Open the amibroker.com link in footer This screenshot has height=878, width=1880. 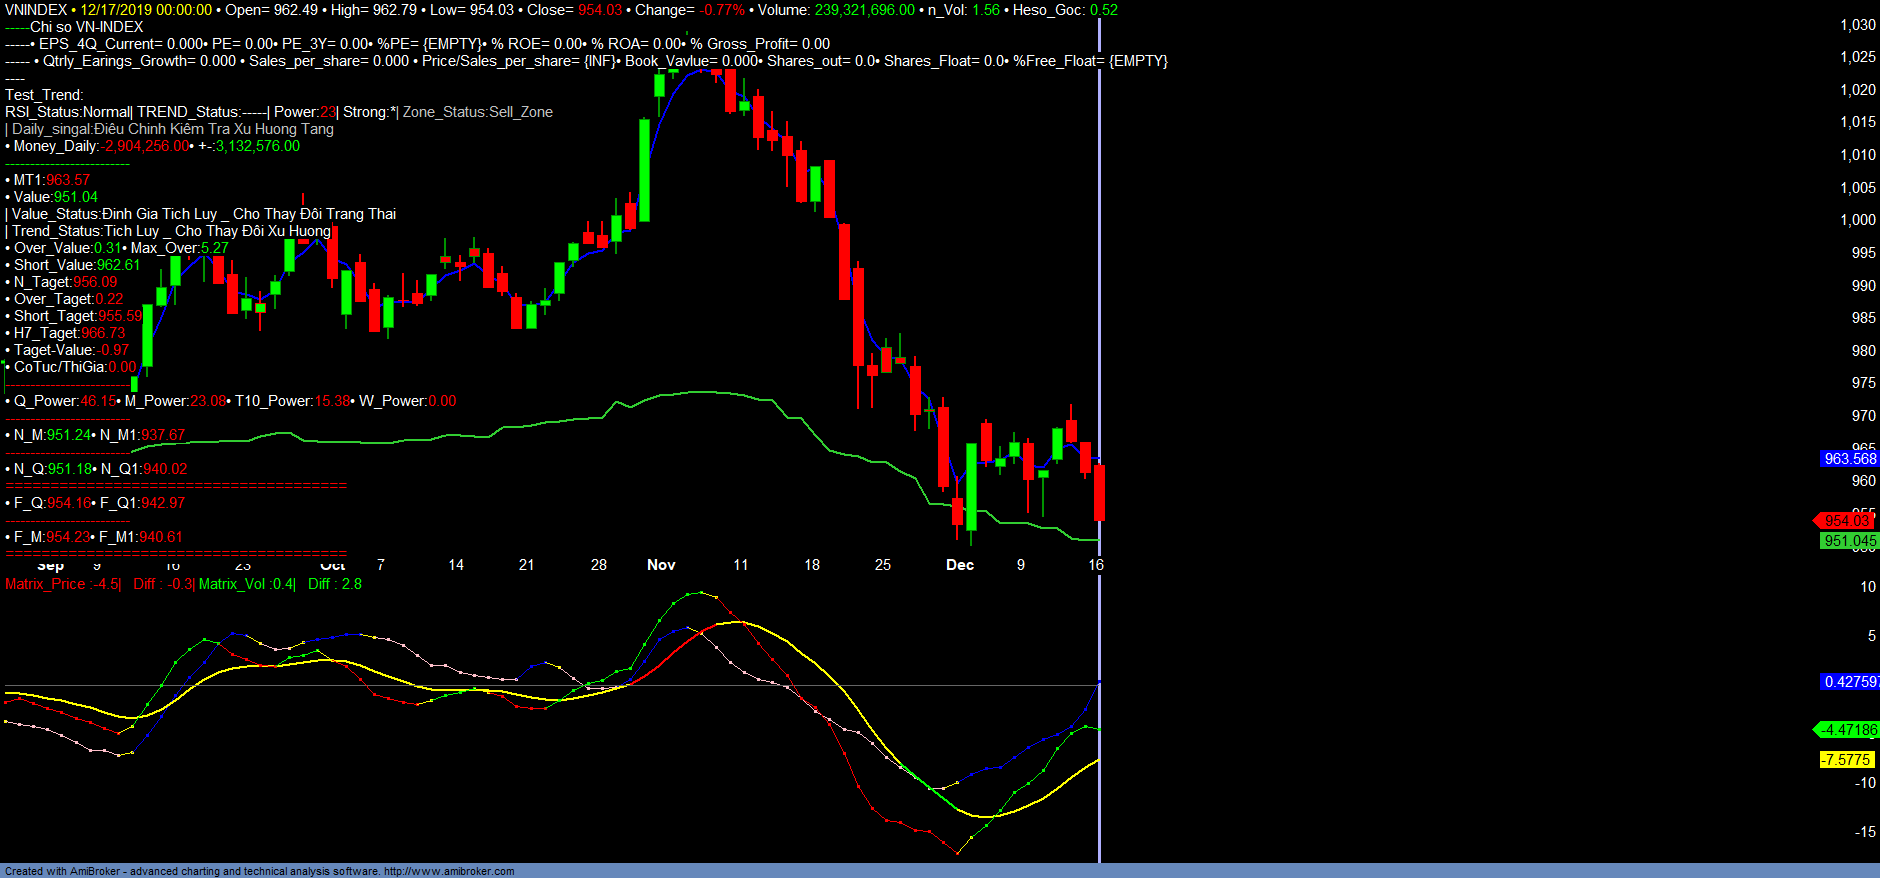click(x=448, y=871)
